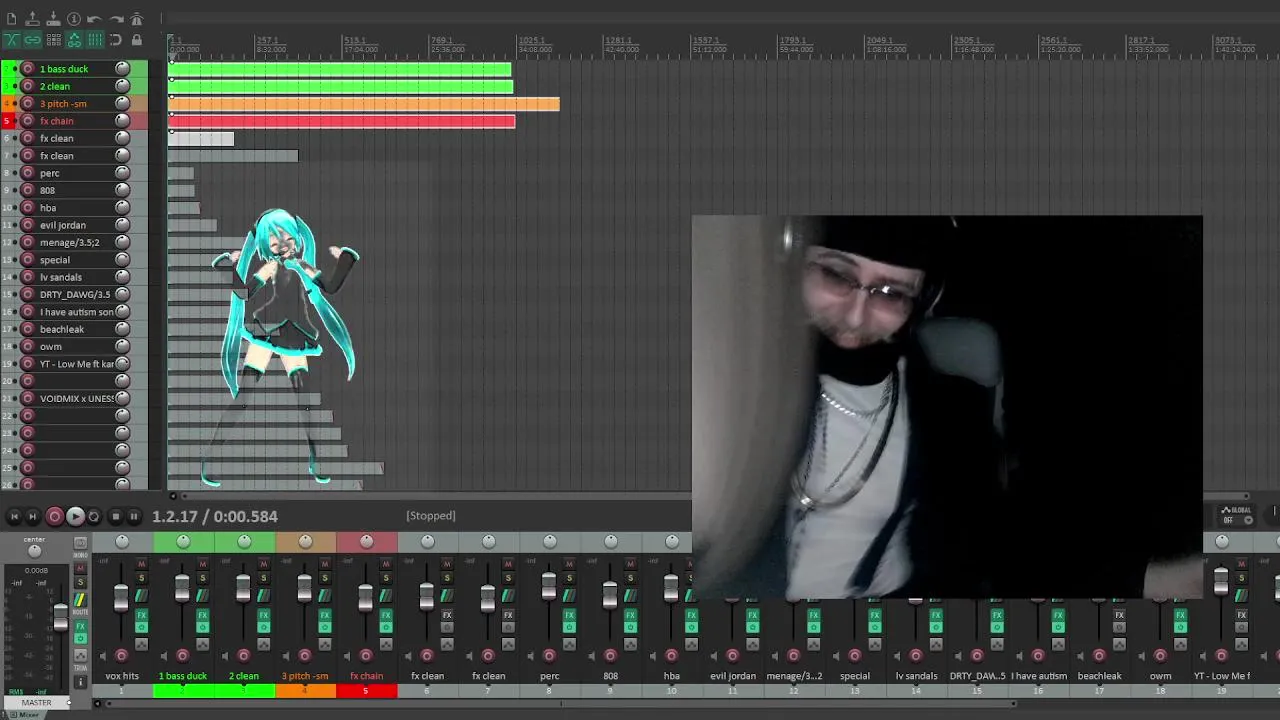This screenshot has width=1280, height=720.
Task: Record-arm the 'perc' track in track list
Action: (28, 173)
